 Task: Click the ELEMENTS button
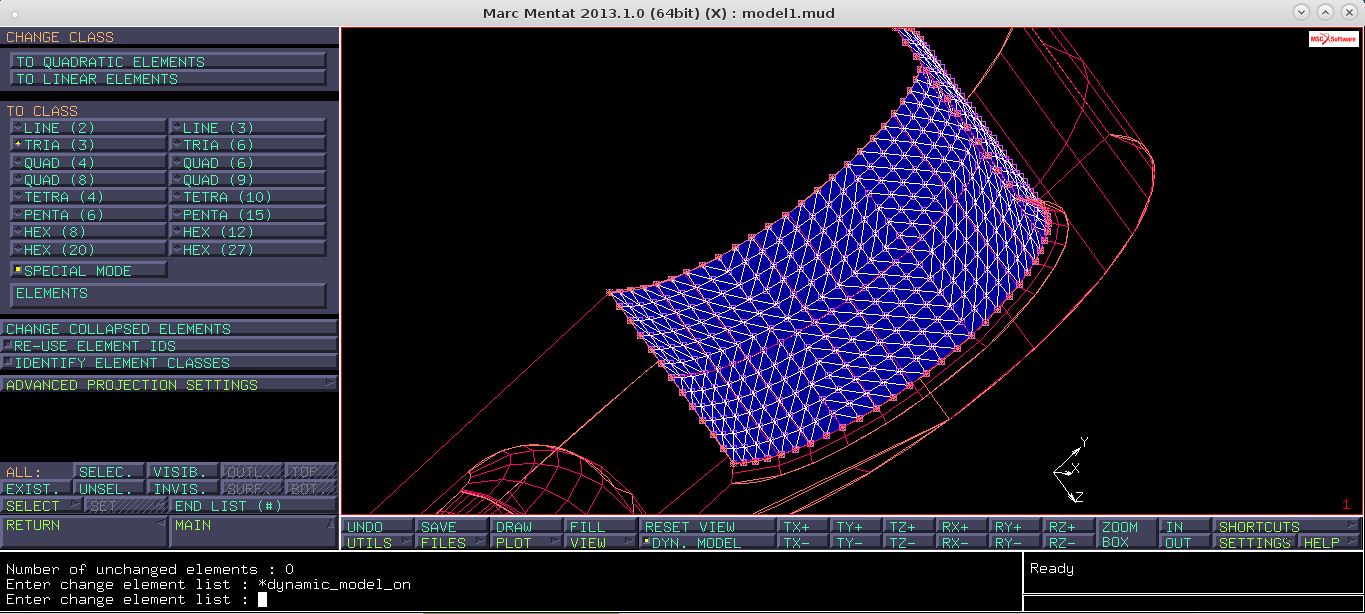168,295
